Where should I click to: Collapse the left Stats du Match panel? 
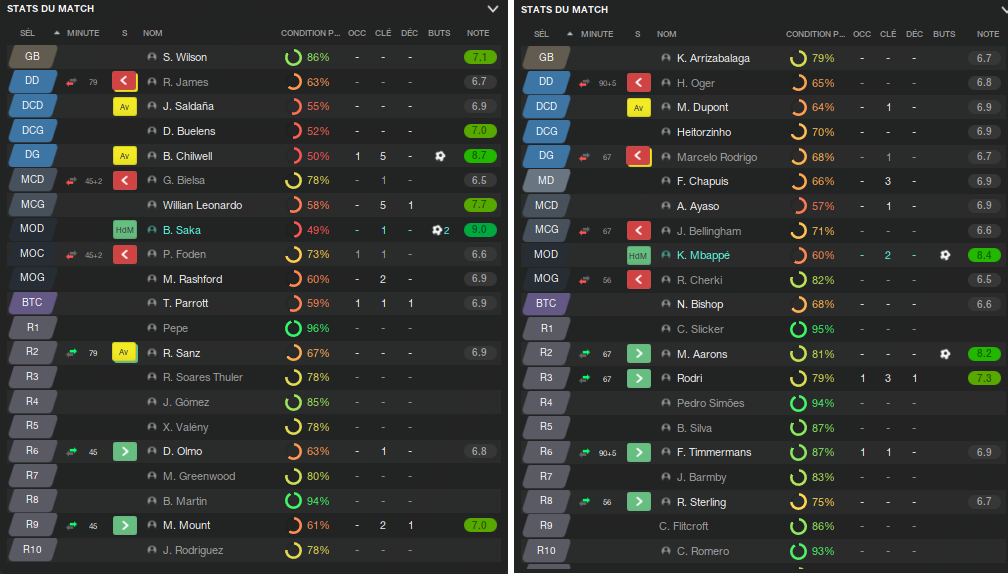click(492, 9)
